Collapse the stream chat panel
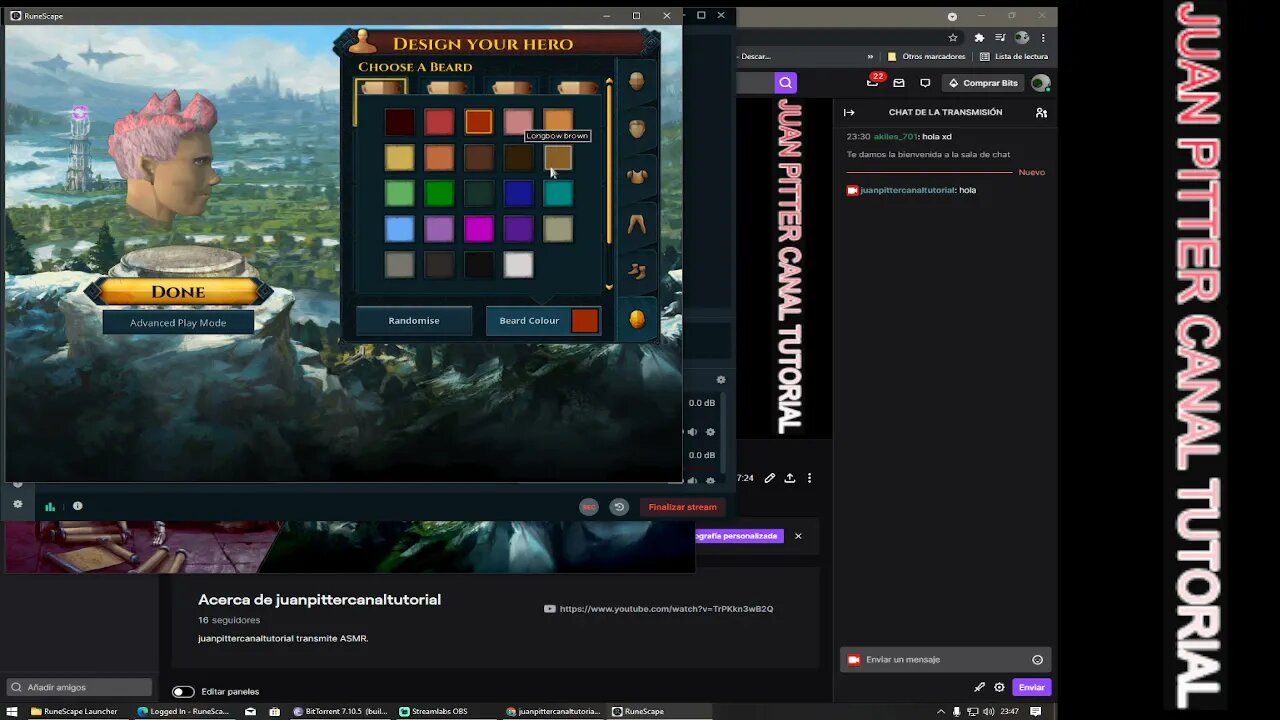The image size is (1280, 720). 849,112
